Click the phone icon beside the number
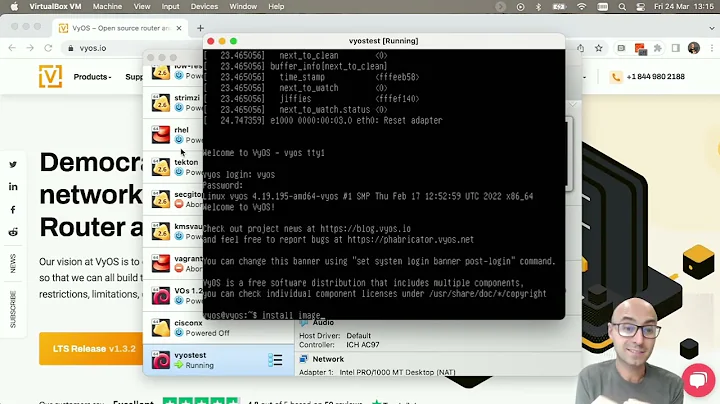 616,77
